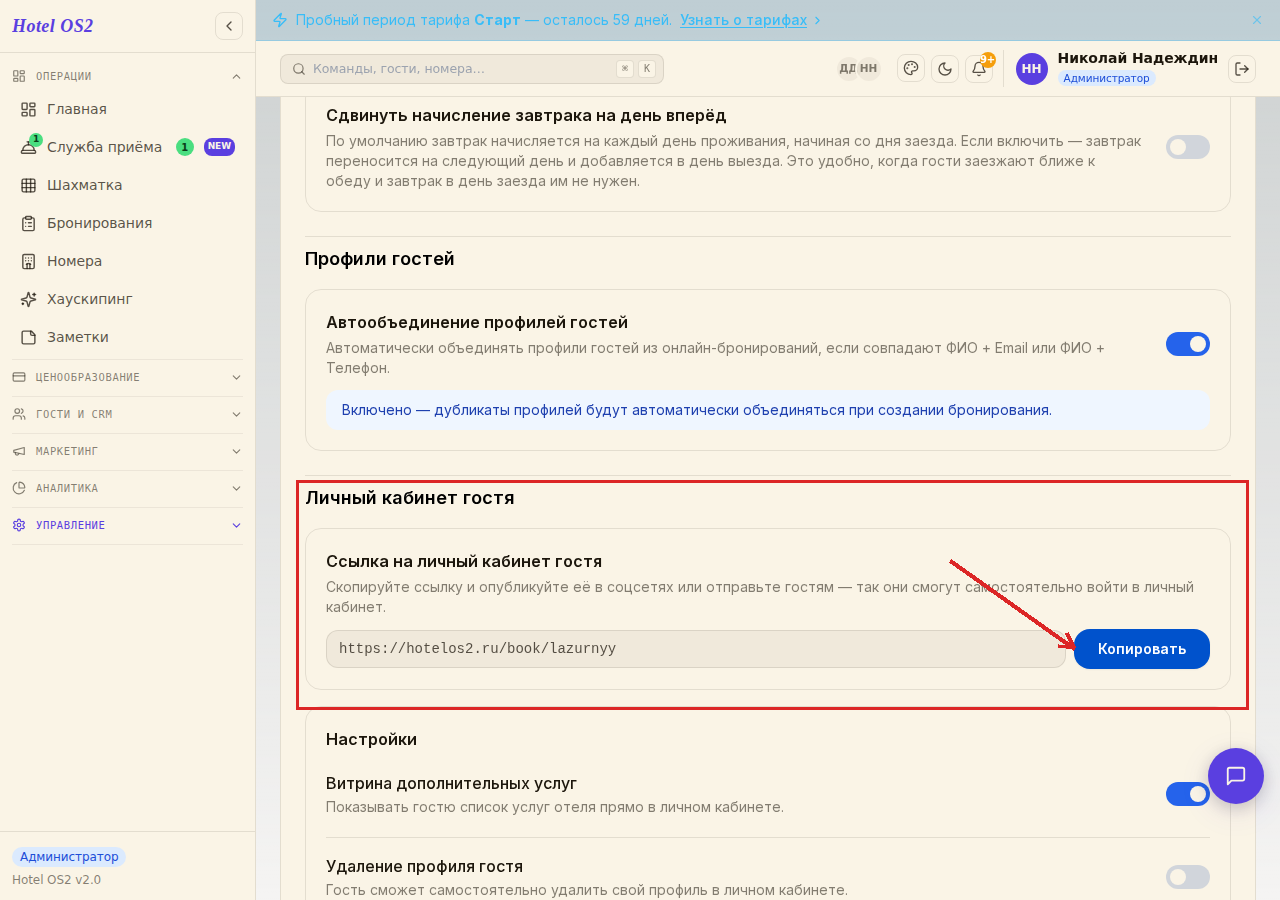The image size is (1280, 900).
Task: Click the Hotel OS2 v2.0 version text
Action: click(56, 880)
